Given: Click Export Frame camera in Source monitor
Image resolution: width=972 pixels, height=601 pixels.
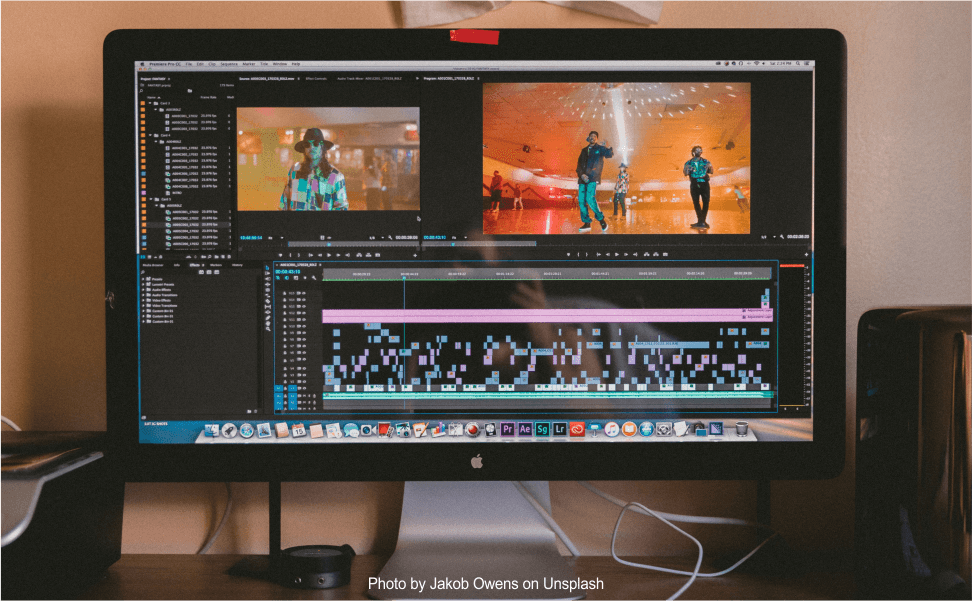Looking at the screenshot, I should click(x=378, y=255).
